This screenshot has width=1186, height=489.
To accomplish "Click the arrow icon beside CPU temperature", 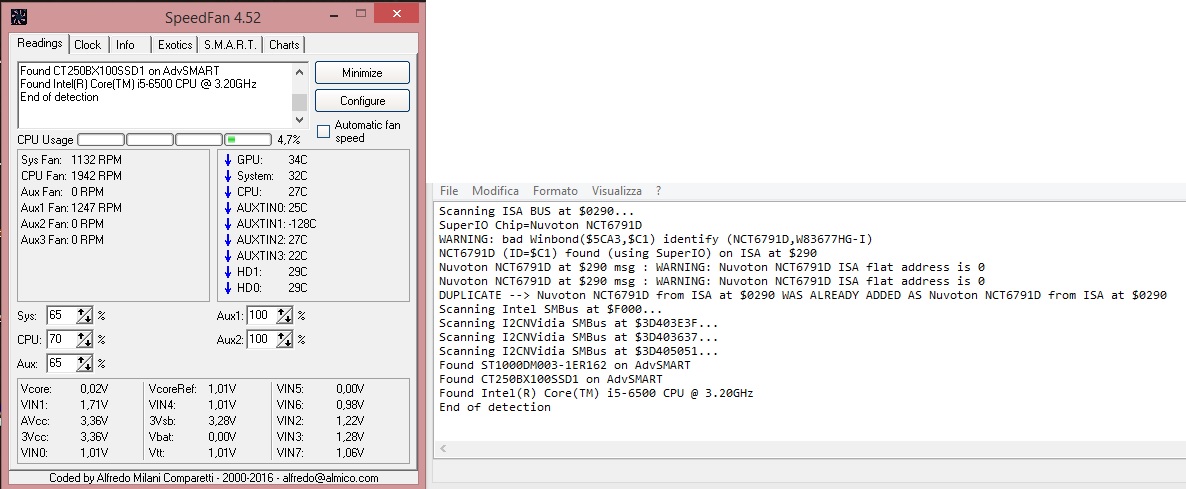I will [228, 192].
